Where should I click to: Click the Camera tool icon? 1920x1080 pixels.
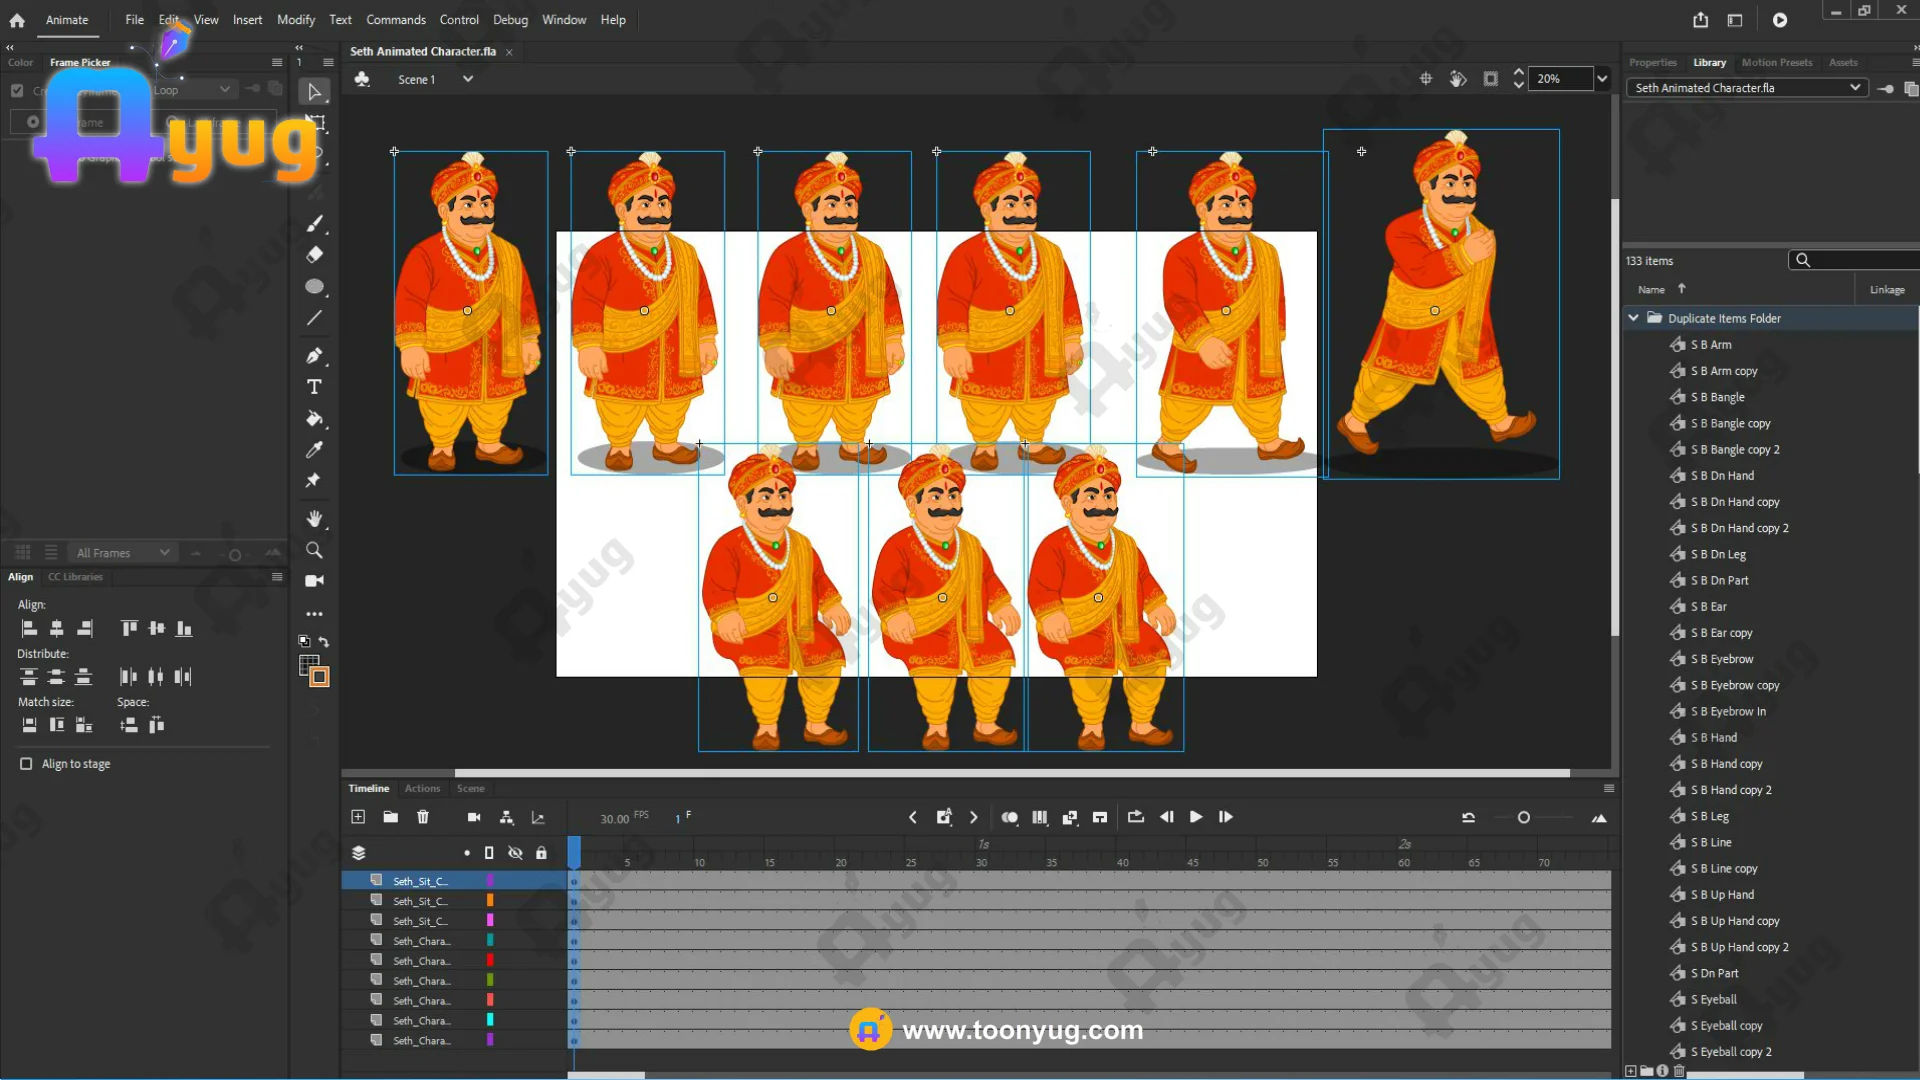pyautogui.click(x=314, y=581)
